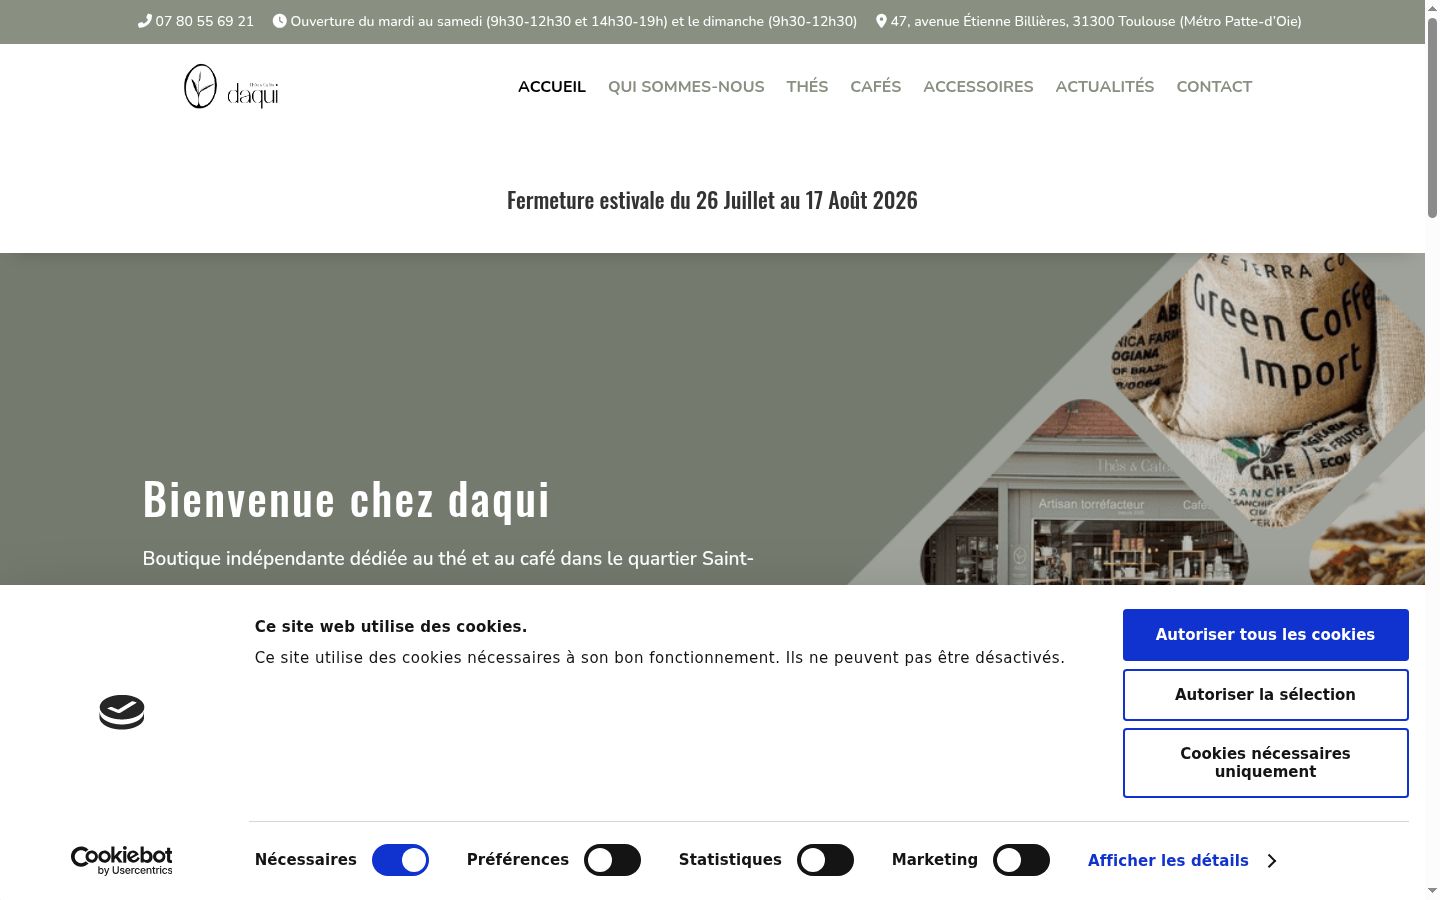
Task: Click Autoriser tous les cookies button
Action: [1265, 635]
